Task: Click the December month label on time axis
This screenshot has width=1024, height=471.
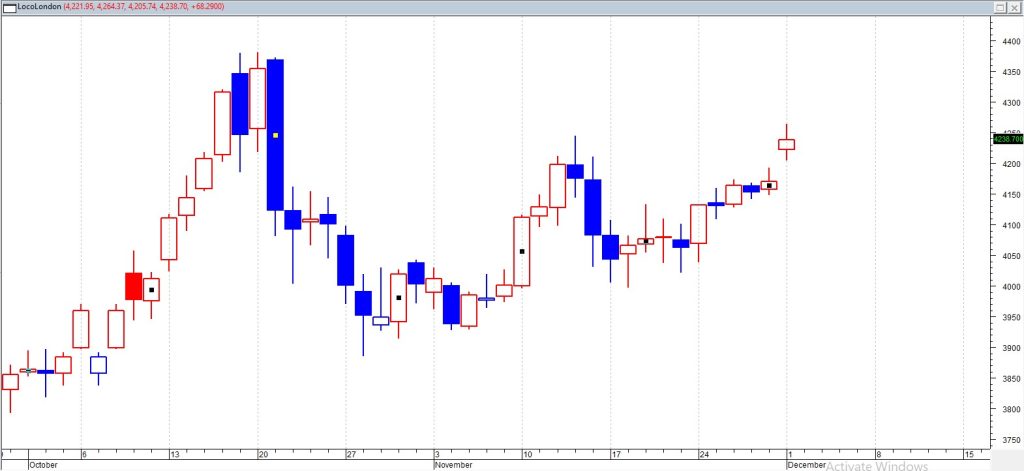Action: click(x=807, y=465)
